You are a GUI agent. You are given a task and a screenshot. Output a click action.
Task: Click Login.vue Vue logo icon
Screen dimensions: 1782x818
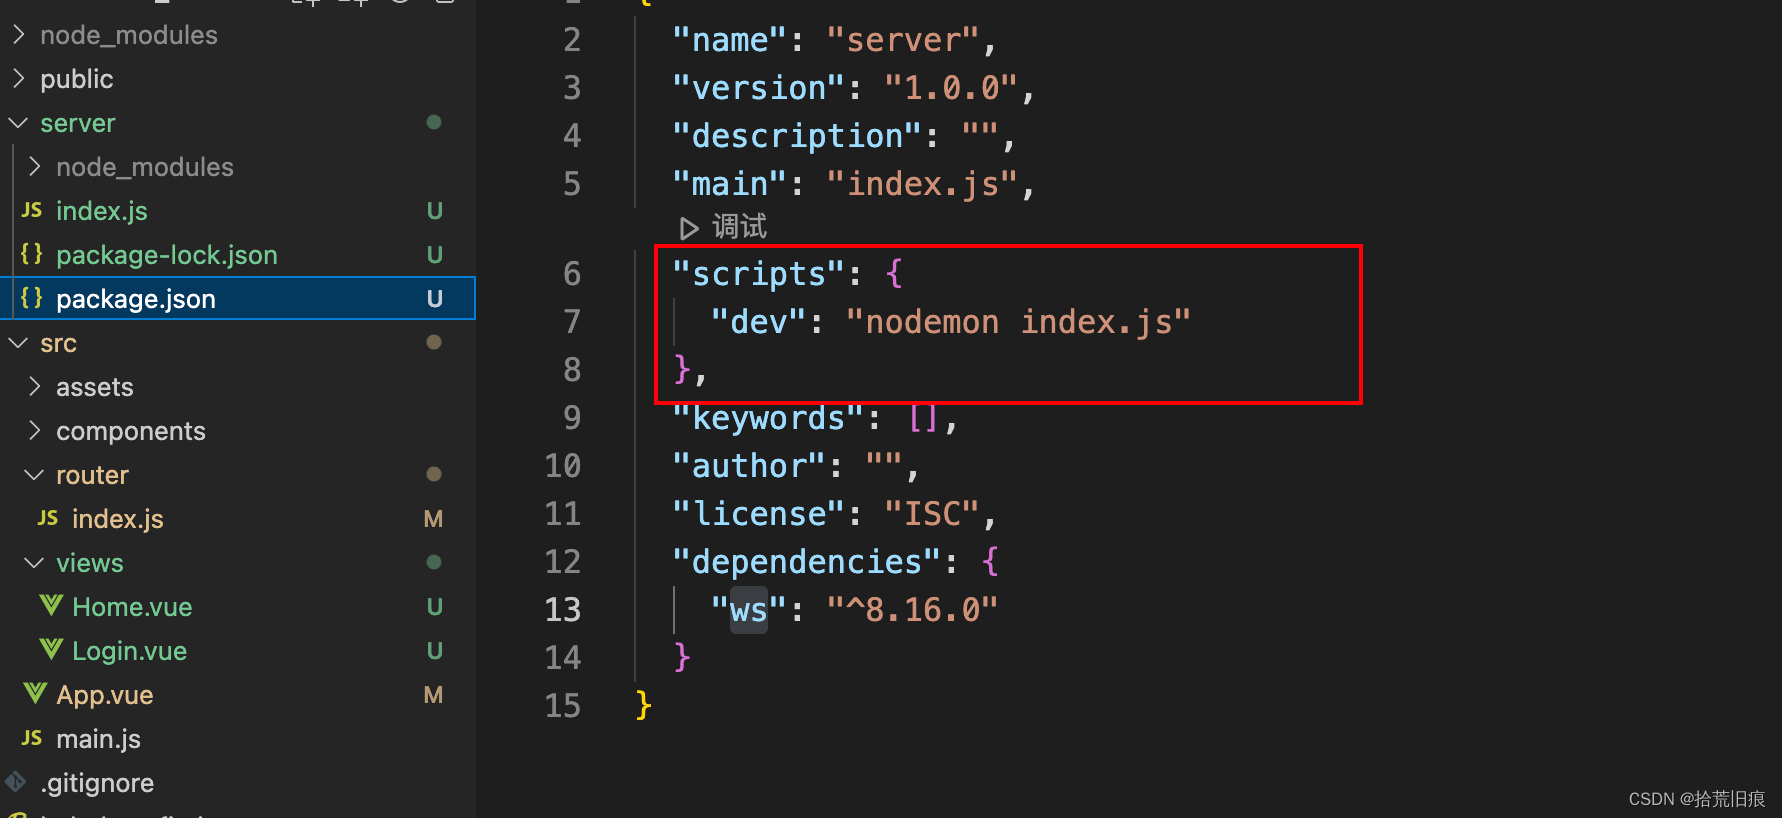tap(51, 650)
